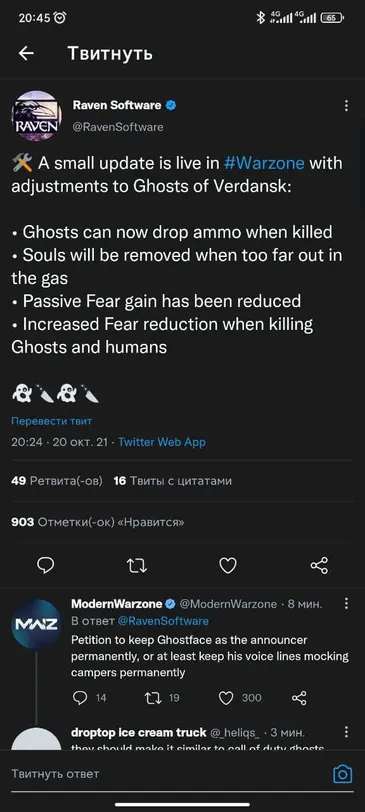This screenshot has width=365, height=812.
Task: Like the Raven Software tweet with the heart
Action: coord(228,566)
